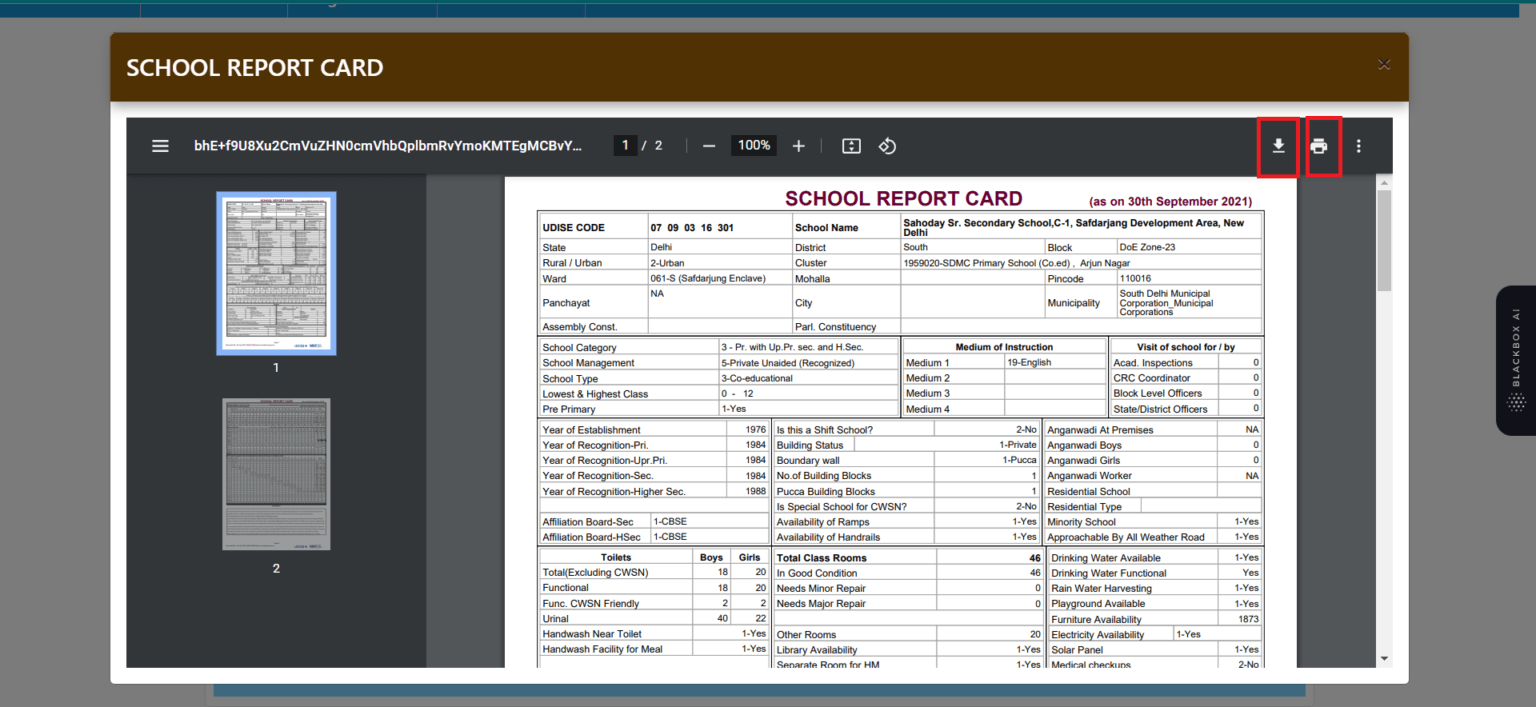Screen dimensions: 1536x707
Task: Dismiss the SCHOOL REPORT CARD dialog
Action: [x=1384, y=64]
